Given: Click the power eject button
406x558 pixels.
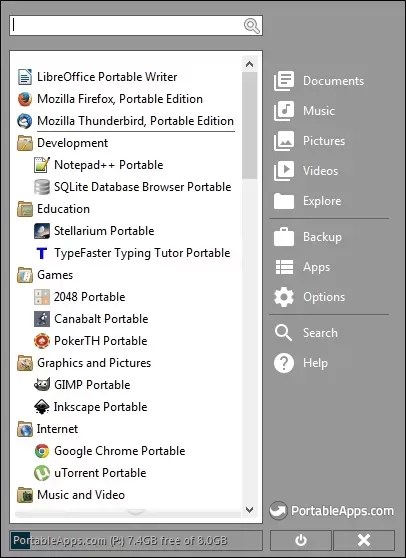Looking at the screenshot, I should pos(301,540).
